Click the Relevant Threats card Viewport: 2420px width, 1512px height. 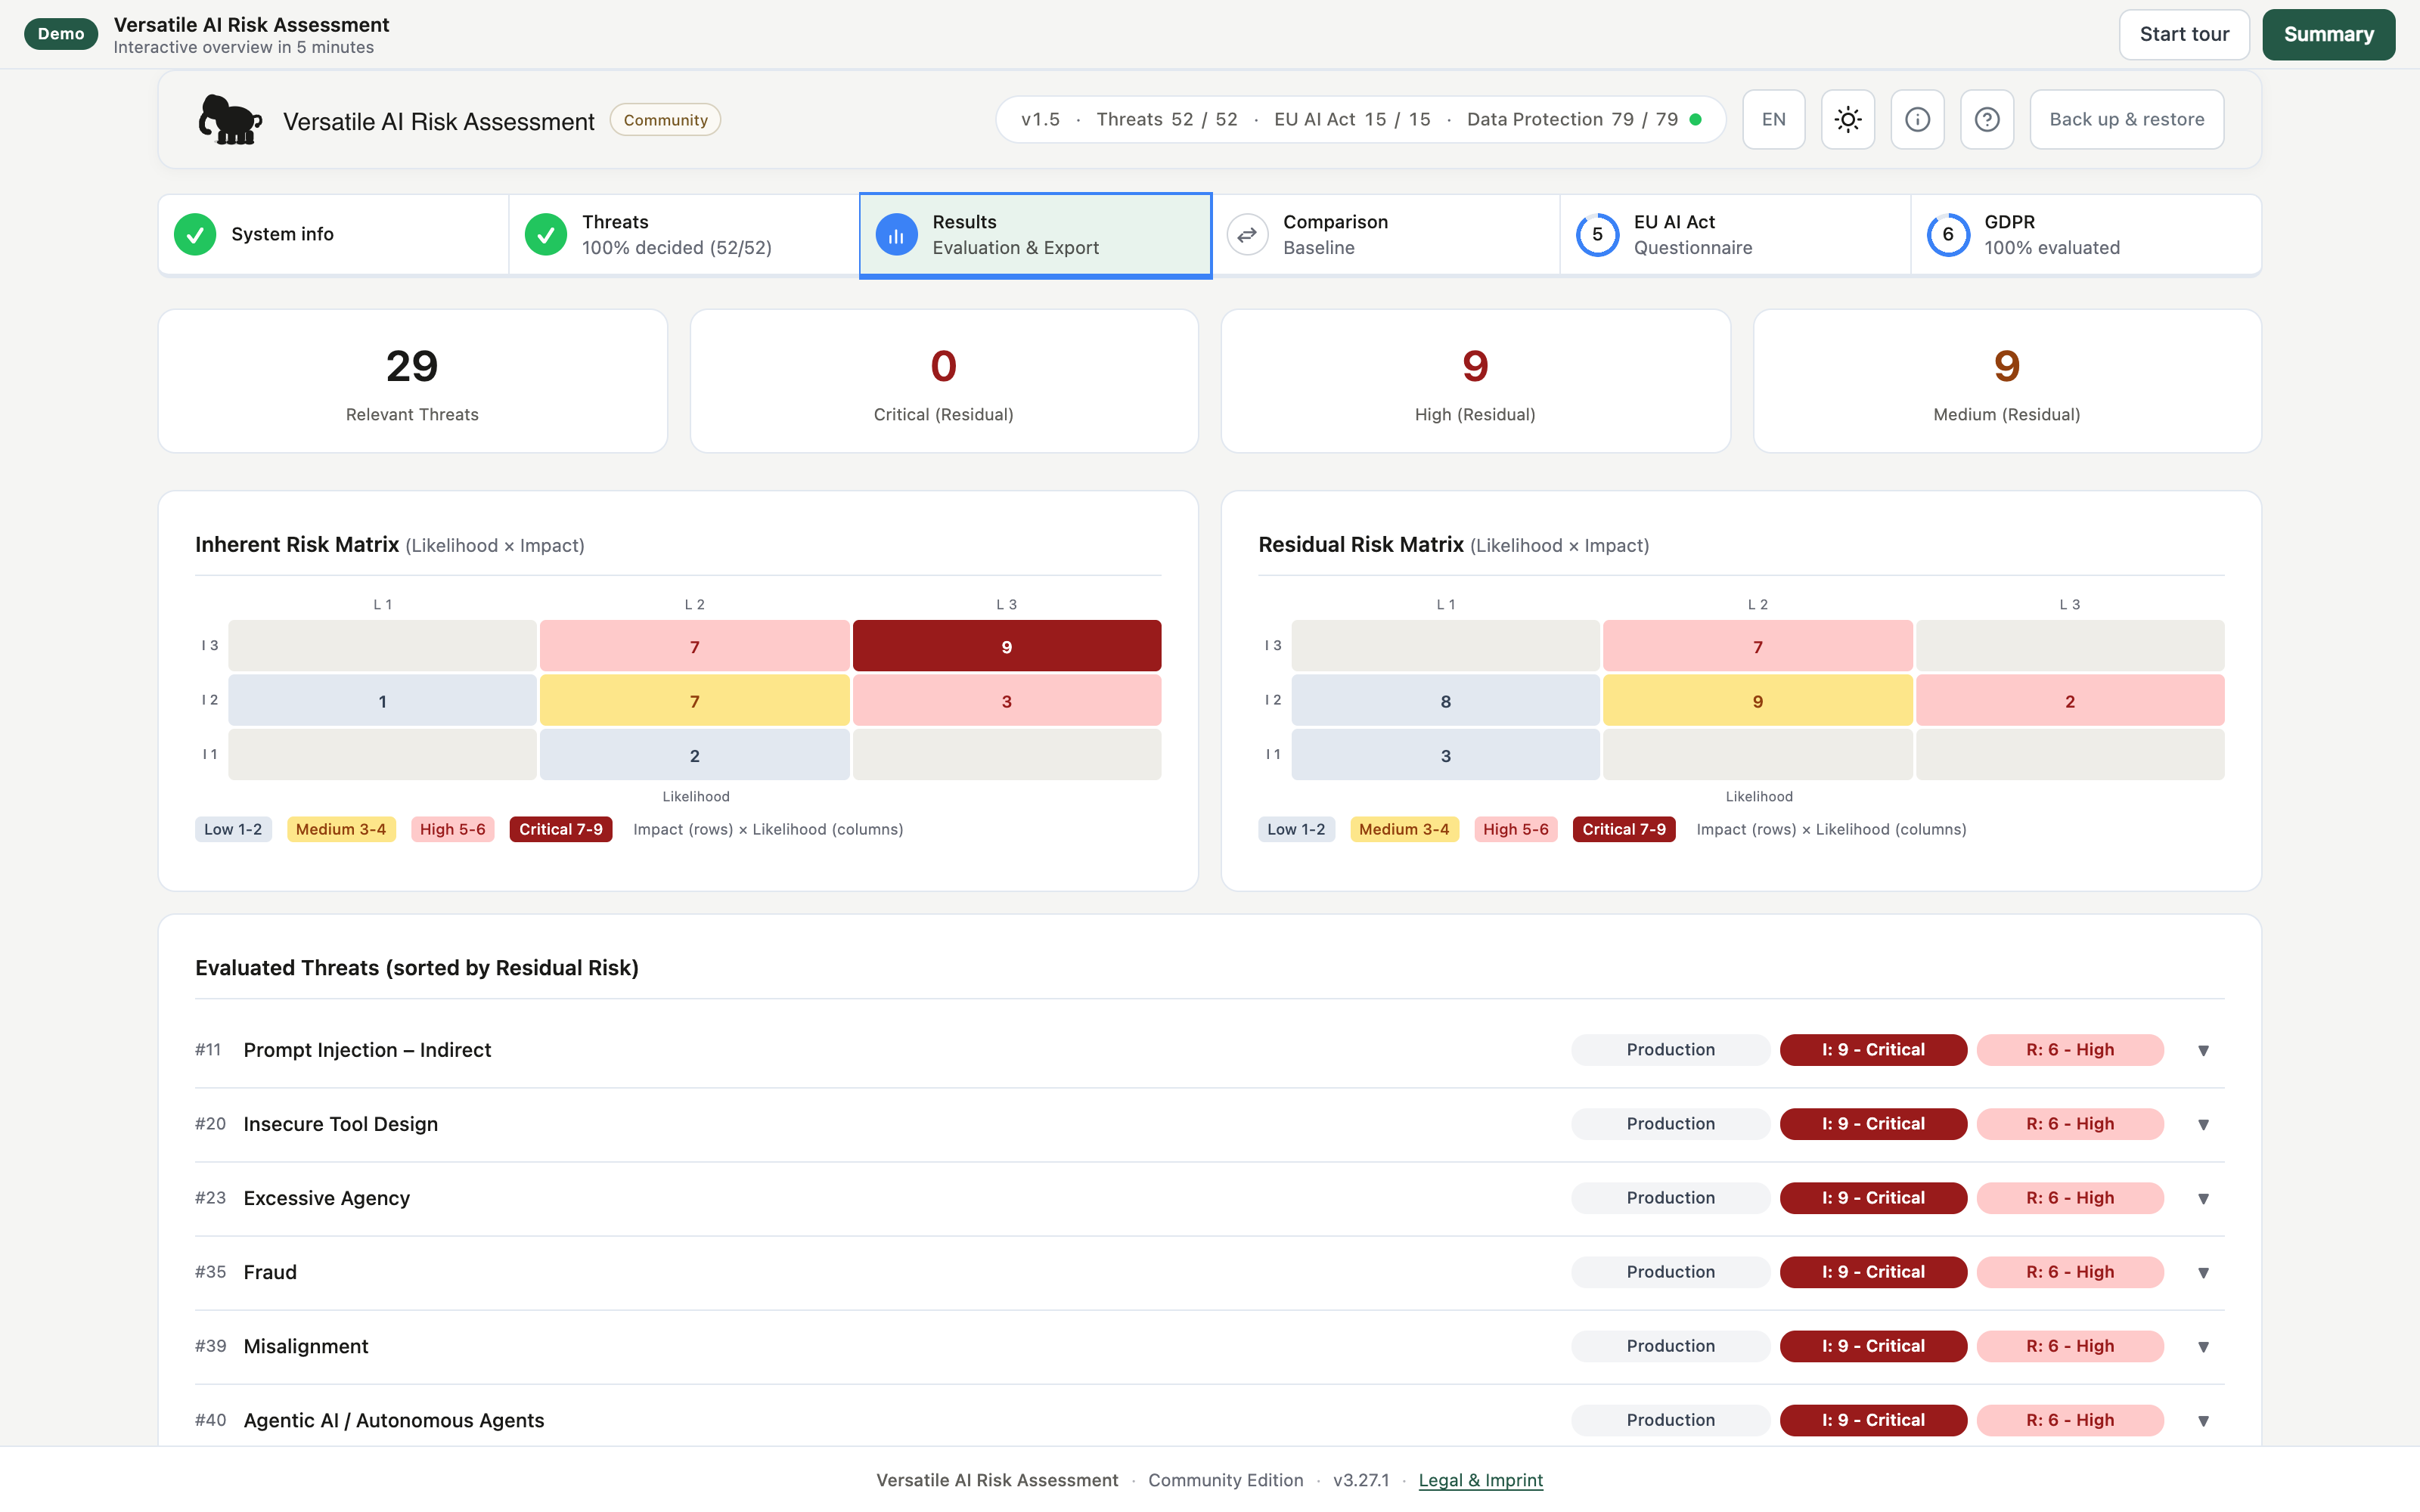(x=412, y=381)
